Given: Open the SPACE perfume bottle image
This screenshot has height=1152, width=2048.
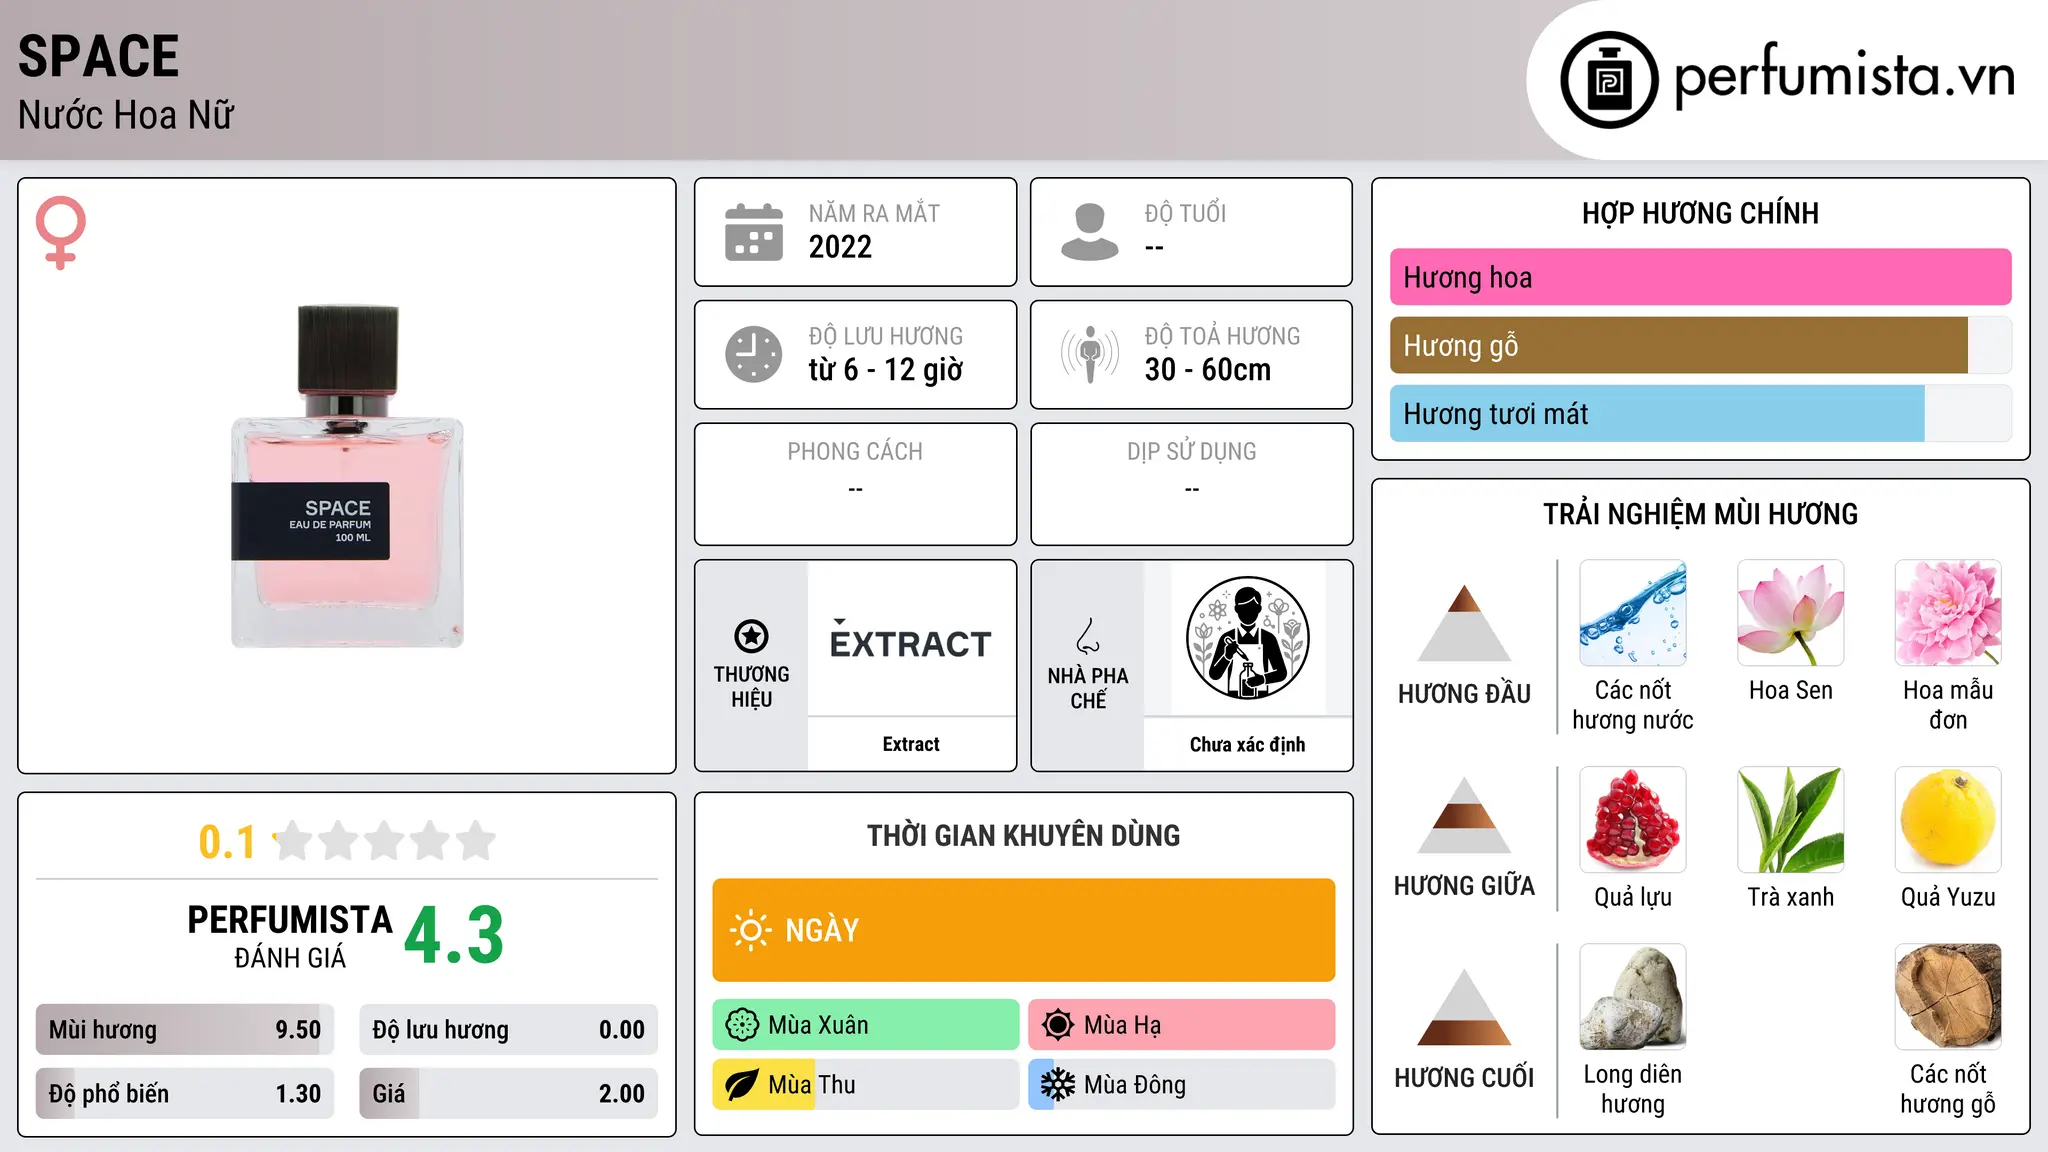Looking at the screenshot, I should [347, 476].
